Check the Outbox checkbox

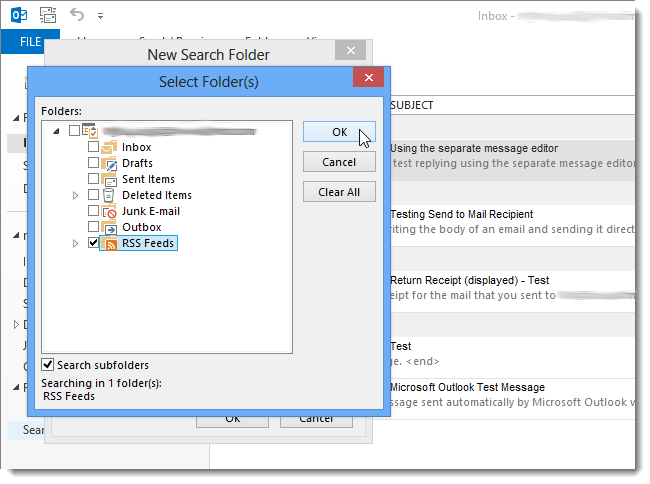(93, 227)
